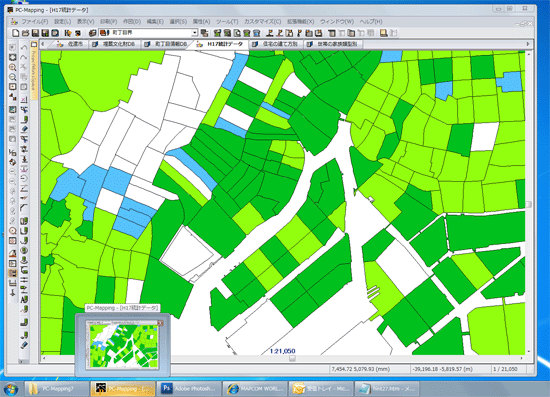550x397 pixels.
Task: Click the first Save disk icon
Action: point(35,33)
